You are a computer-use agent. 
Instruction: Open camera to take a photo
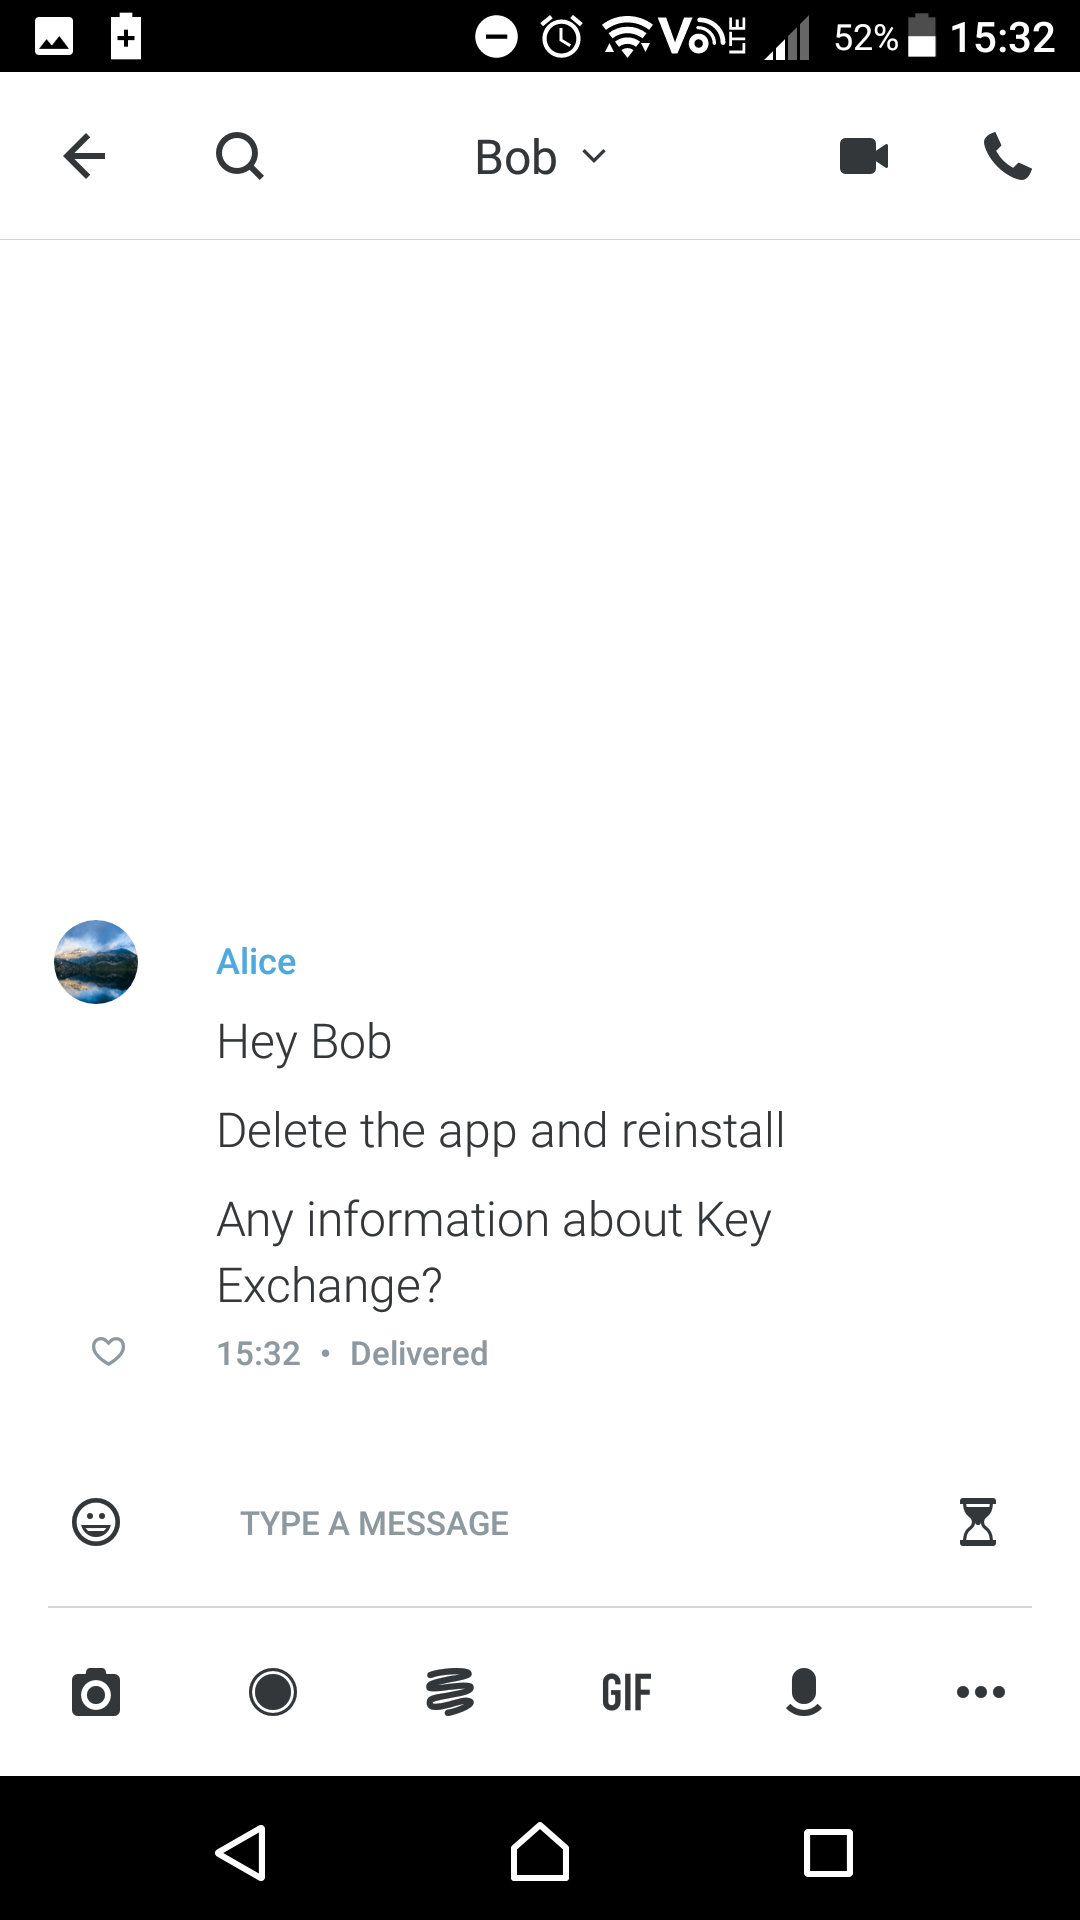pos(96,1692)
